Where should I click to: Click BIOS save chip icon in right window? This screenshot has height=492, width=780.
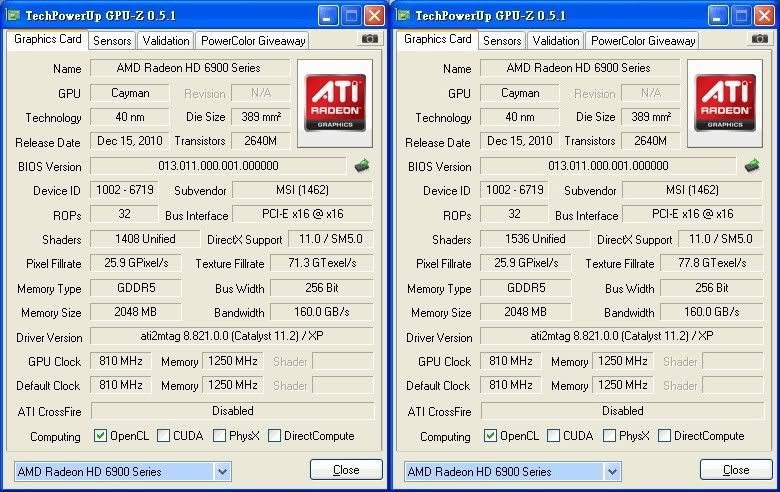pyautogui.click(x=752, y=166)
